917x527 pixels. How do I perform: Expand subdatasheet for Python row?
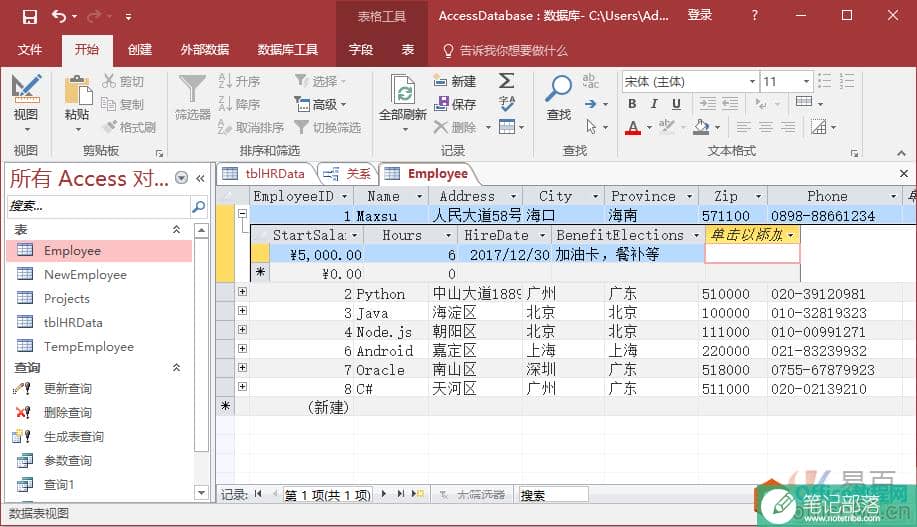point(242,291)
